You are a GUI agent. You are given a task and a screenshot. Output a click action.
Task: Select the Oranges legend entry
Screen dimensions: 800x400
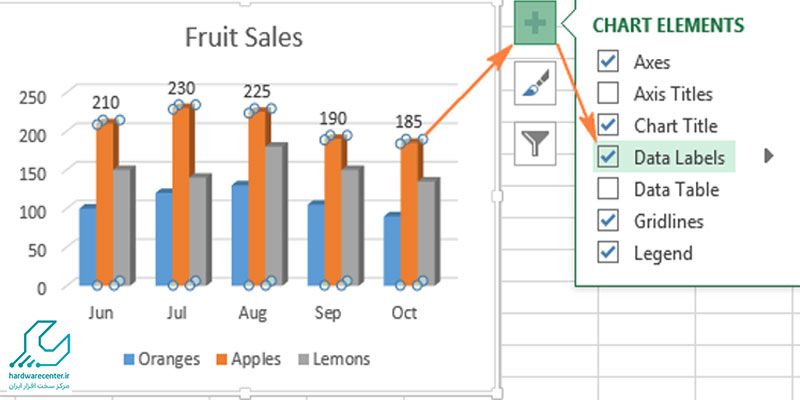(162, 359)
